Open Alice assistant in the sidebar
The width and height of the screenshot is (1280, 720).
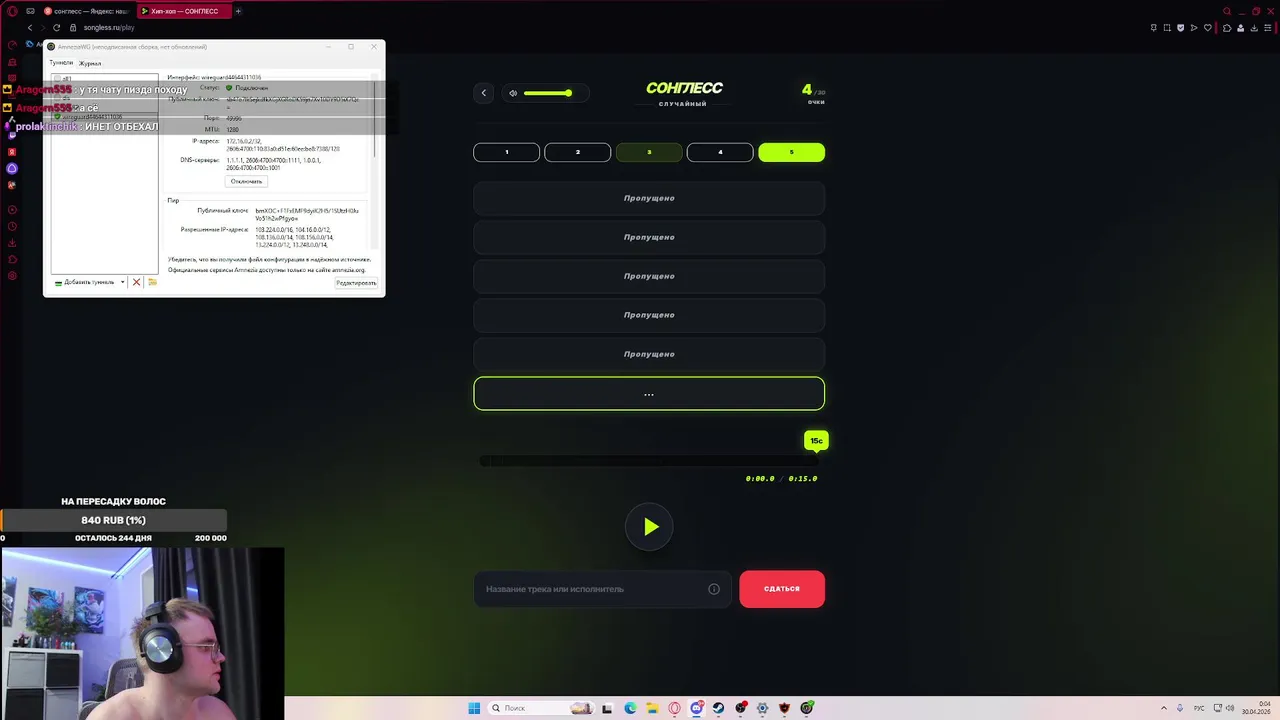(x=12, y=169)
